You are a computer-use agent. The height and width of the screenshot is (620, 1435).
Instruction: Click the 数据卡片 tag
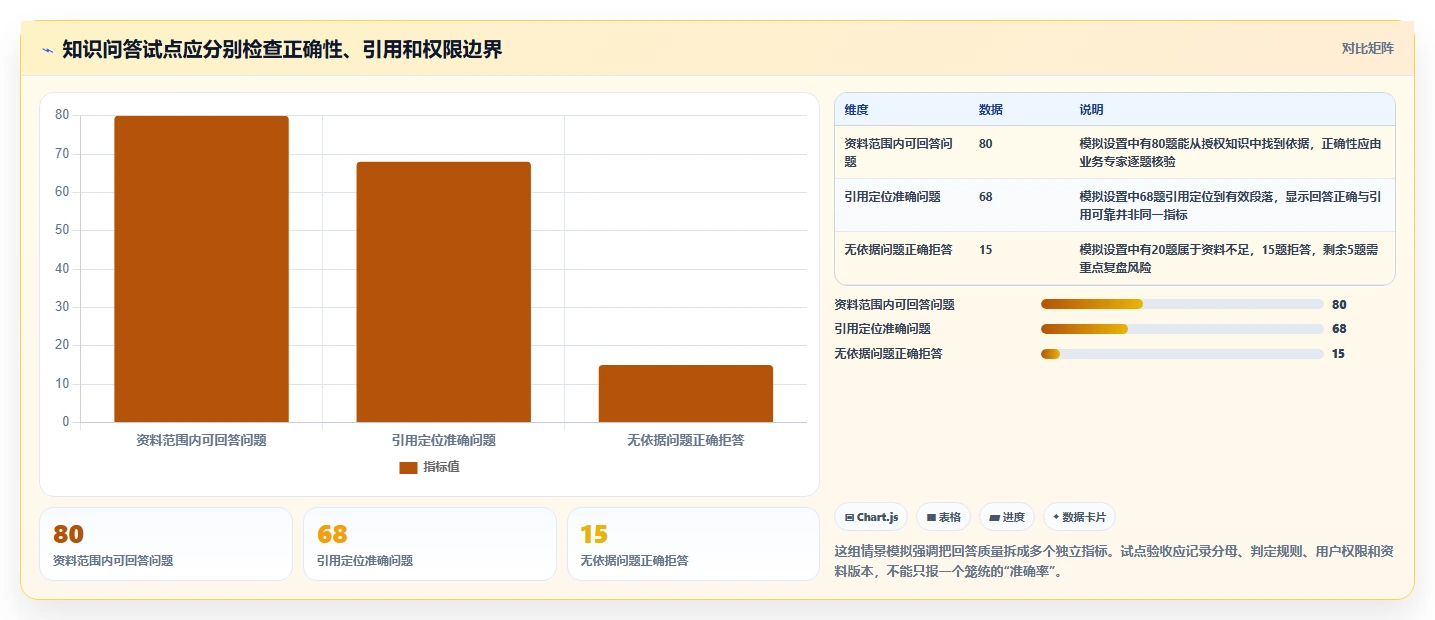[x=1079, y=517]
